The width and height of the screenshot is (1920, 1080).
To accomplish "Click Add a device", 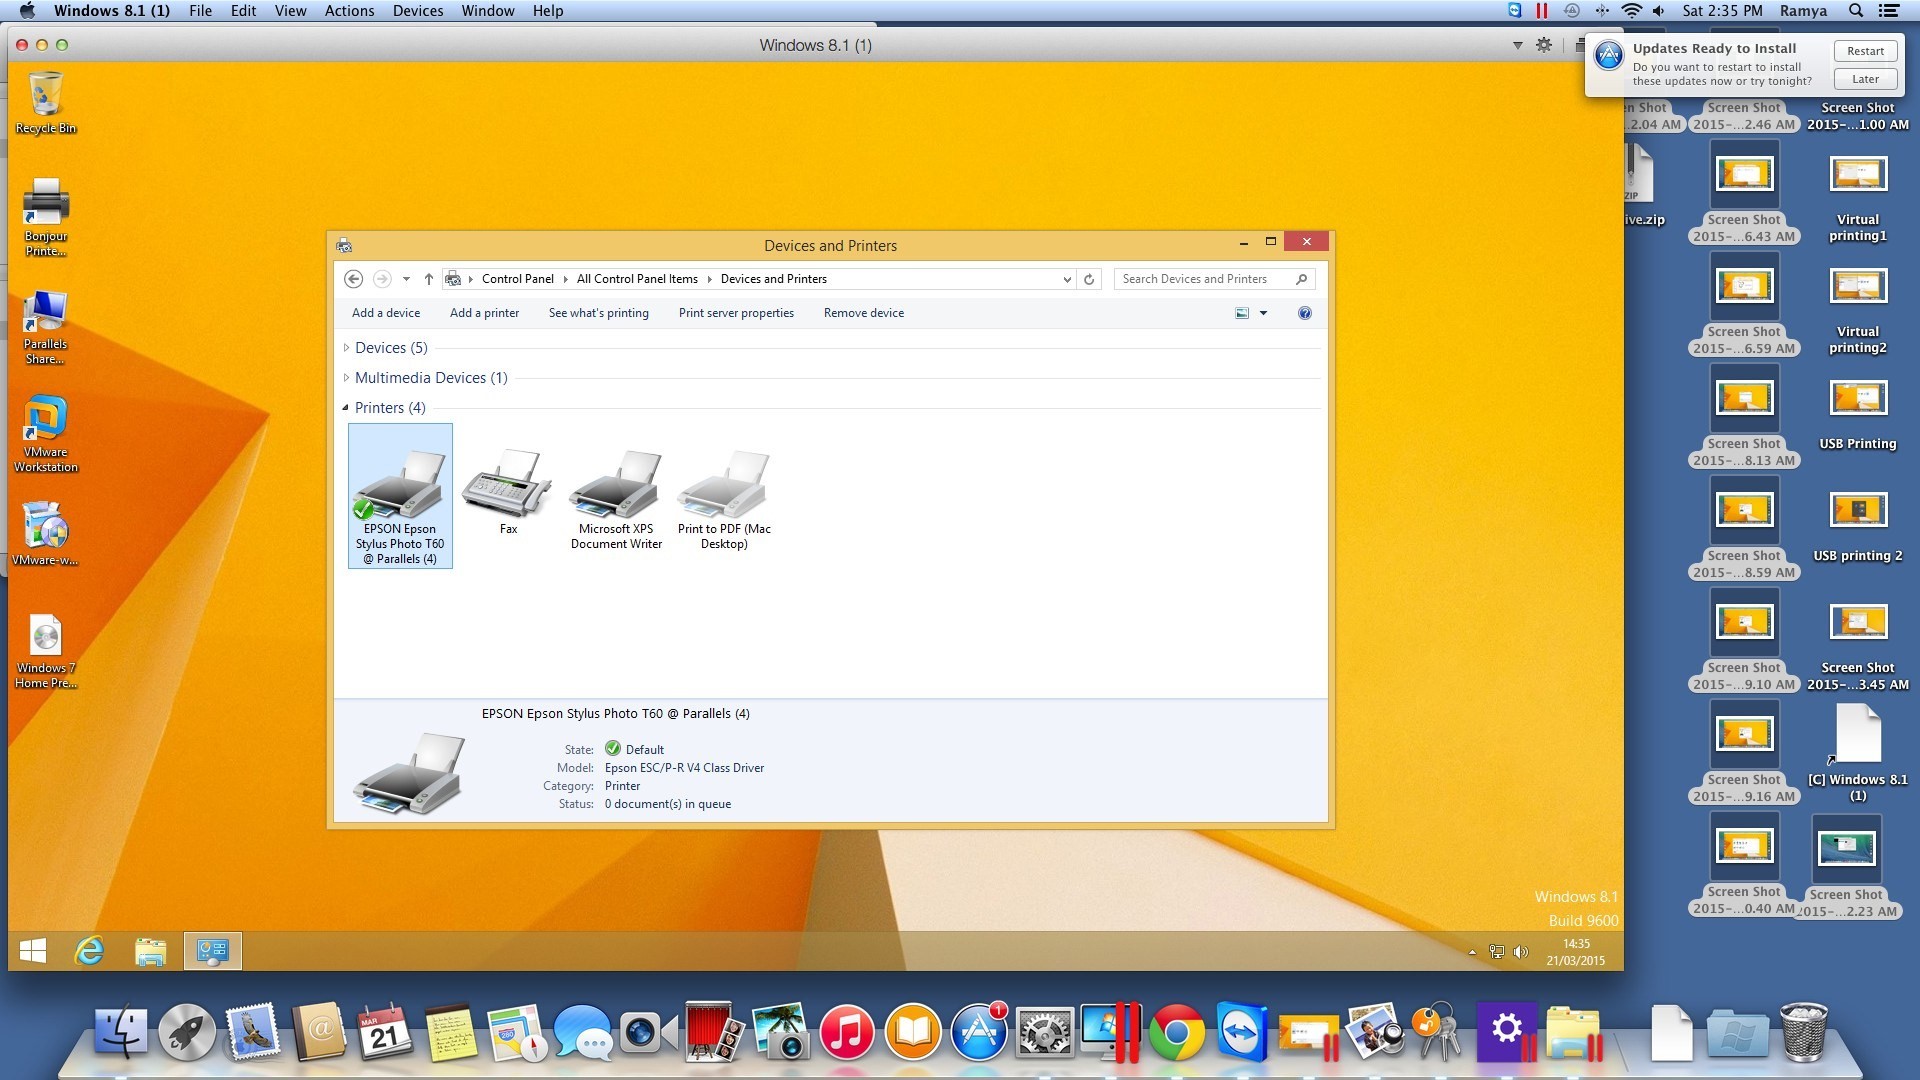I will click(386, 313).
